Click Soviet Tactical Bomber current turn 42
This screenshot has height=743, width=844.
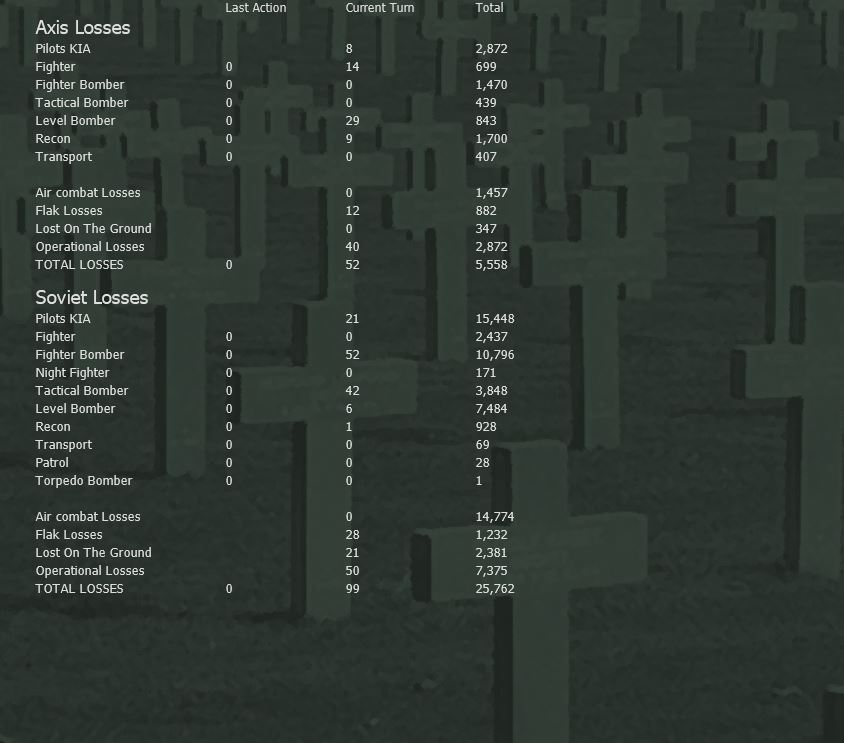pos(353,391)
